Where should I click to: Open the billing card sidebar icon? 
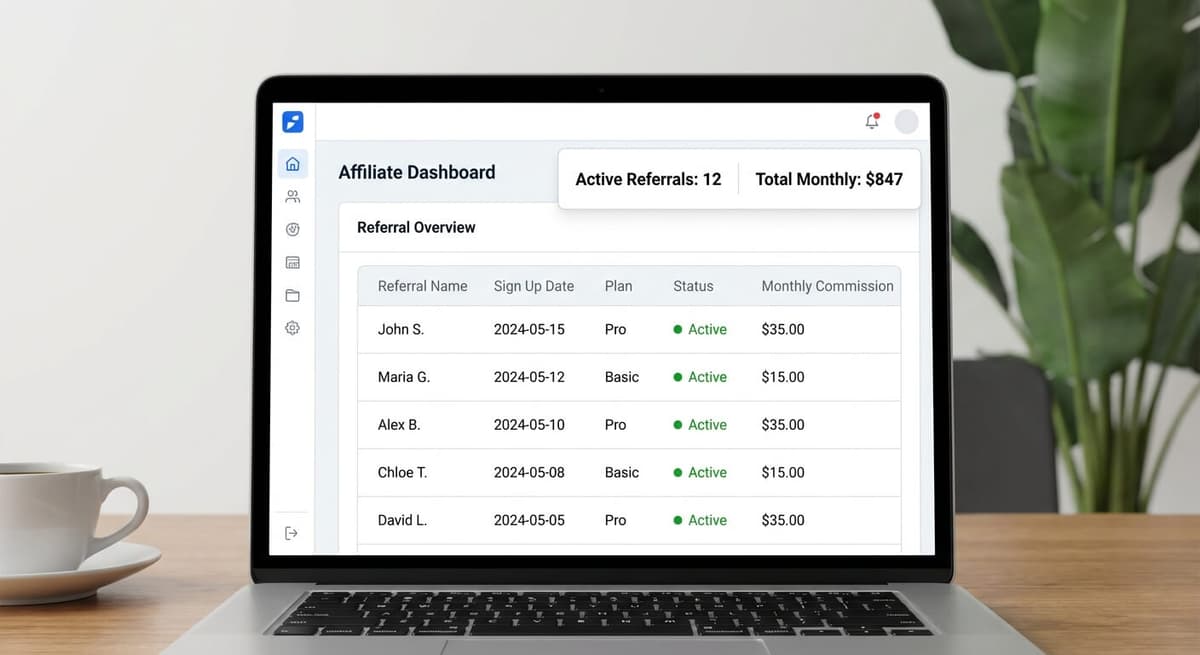(x=292, y=262)
